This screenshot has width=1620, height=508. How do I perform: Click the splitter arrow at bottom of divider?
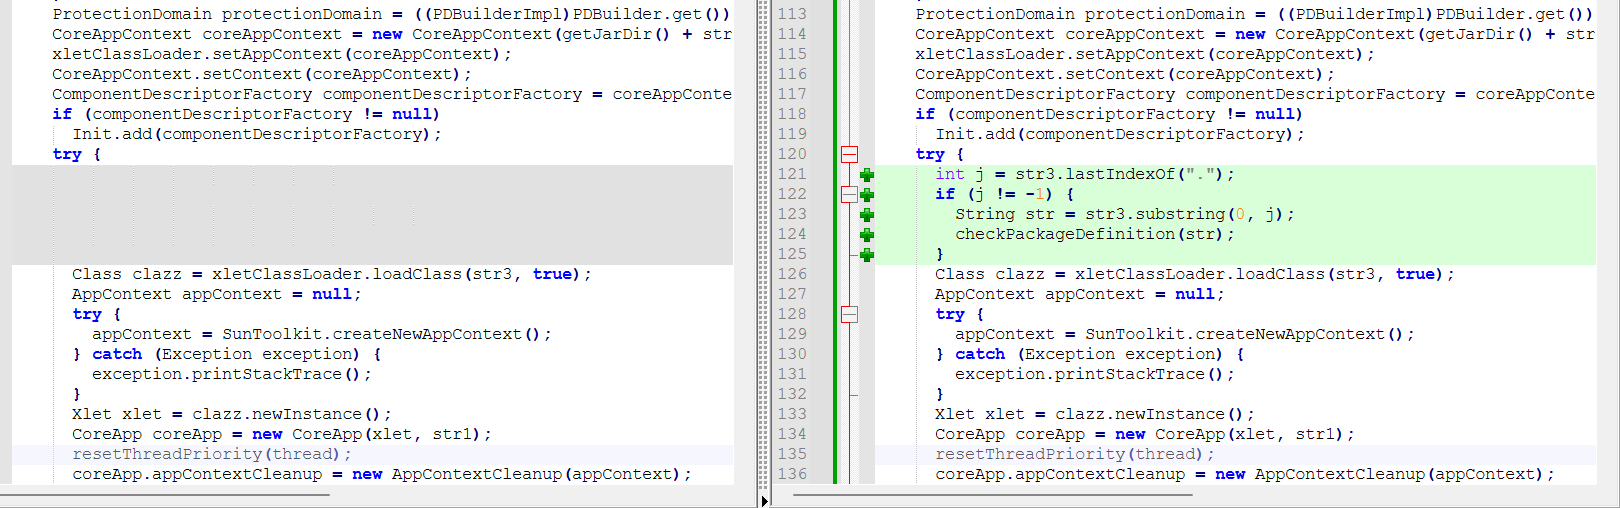click(x=764, y=501)
